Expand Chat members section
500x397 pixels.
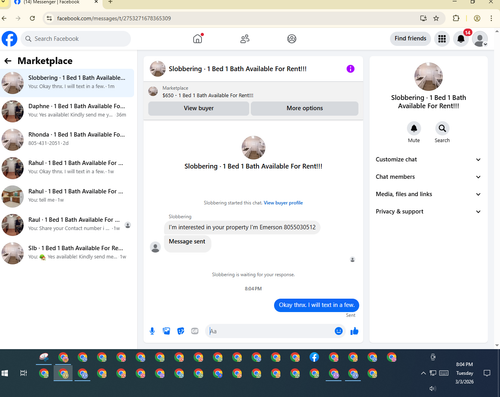(428, 177)
